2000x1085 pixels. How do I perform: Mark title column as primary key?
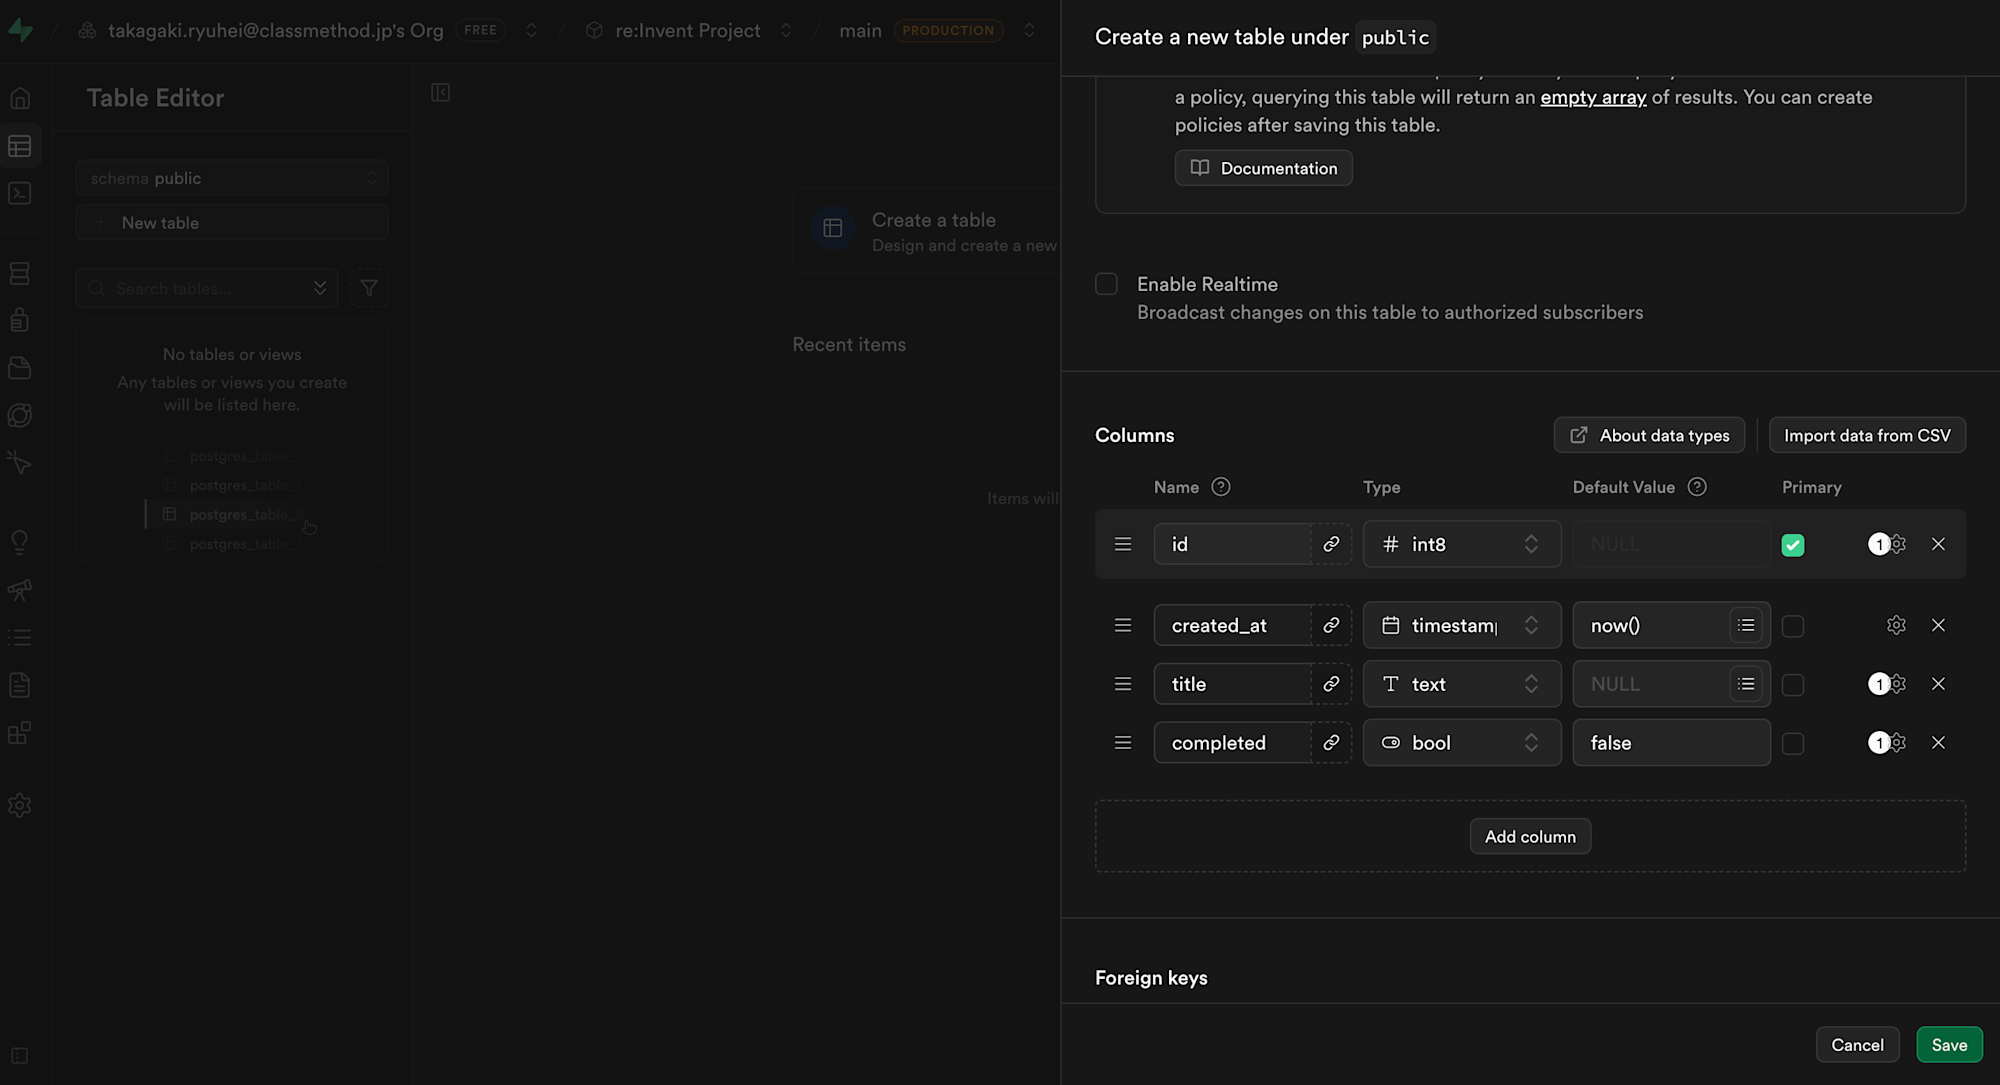pyautogui.click(x=1793, y=685)
